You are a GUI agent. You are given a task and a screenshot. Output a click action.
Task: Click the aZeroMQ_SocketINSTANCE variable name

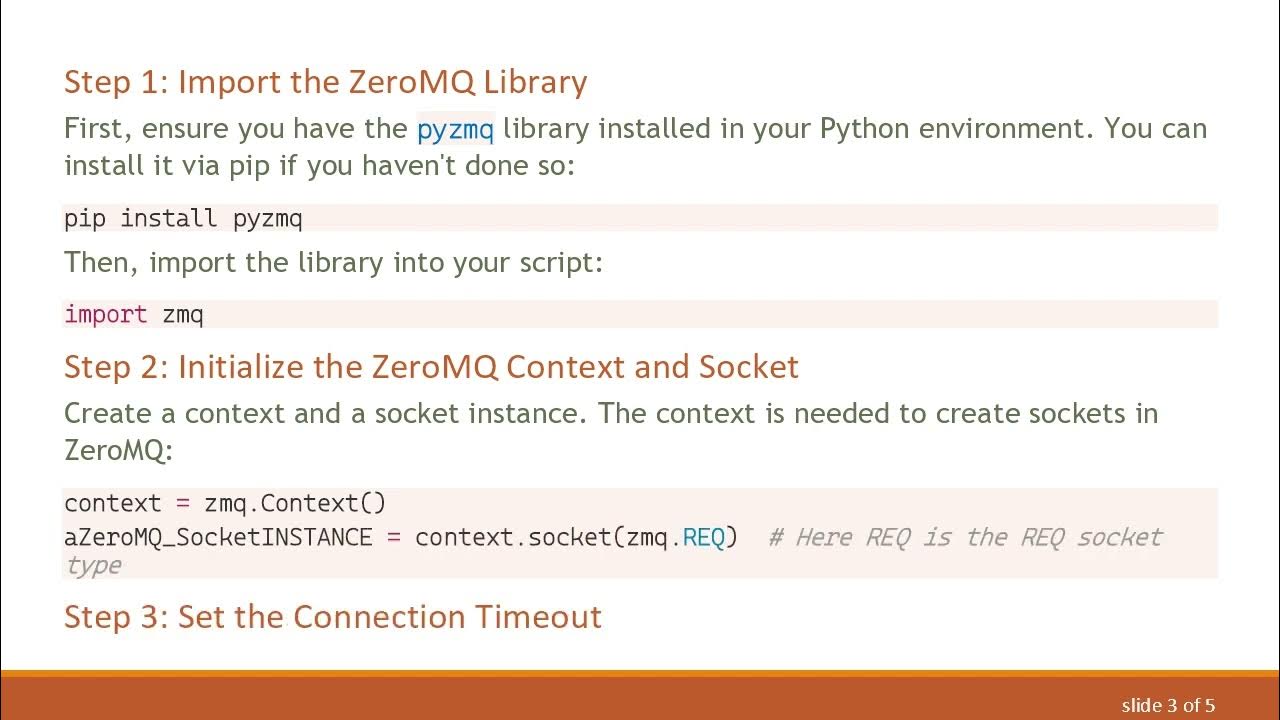[218, 537]
